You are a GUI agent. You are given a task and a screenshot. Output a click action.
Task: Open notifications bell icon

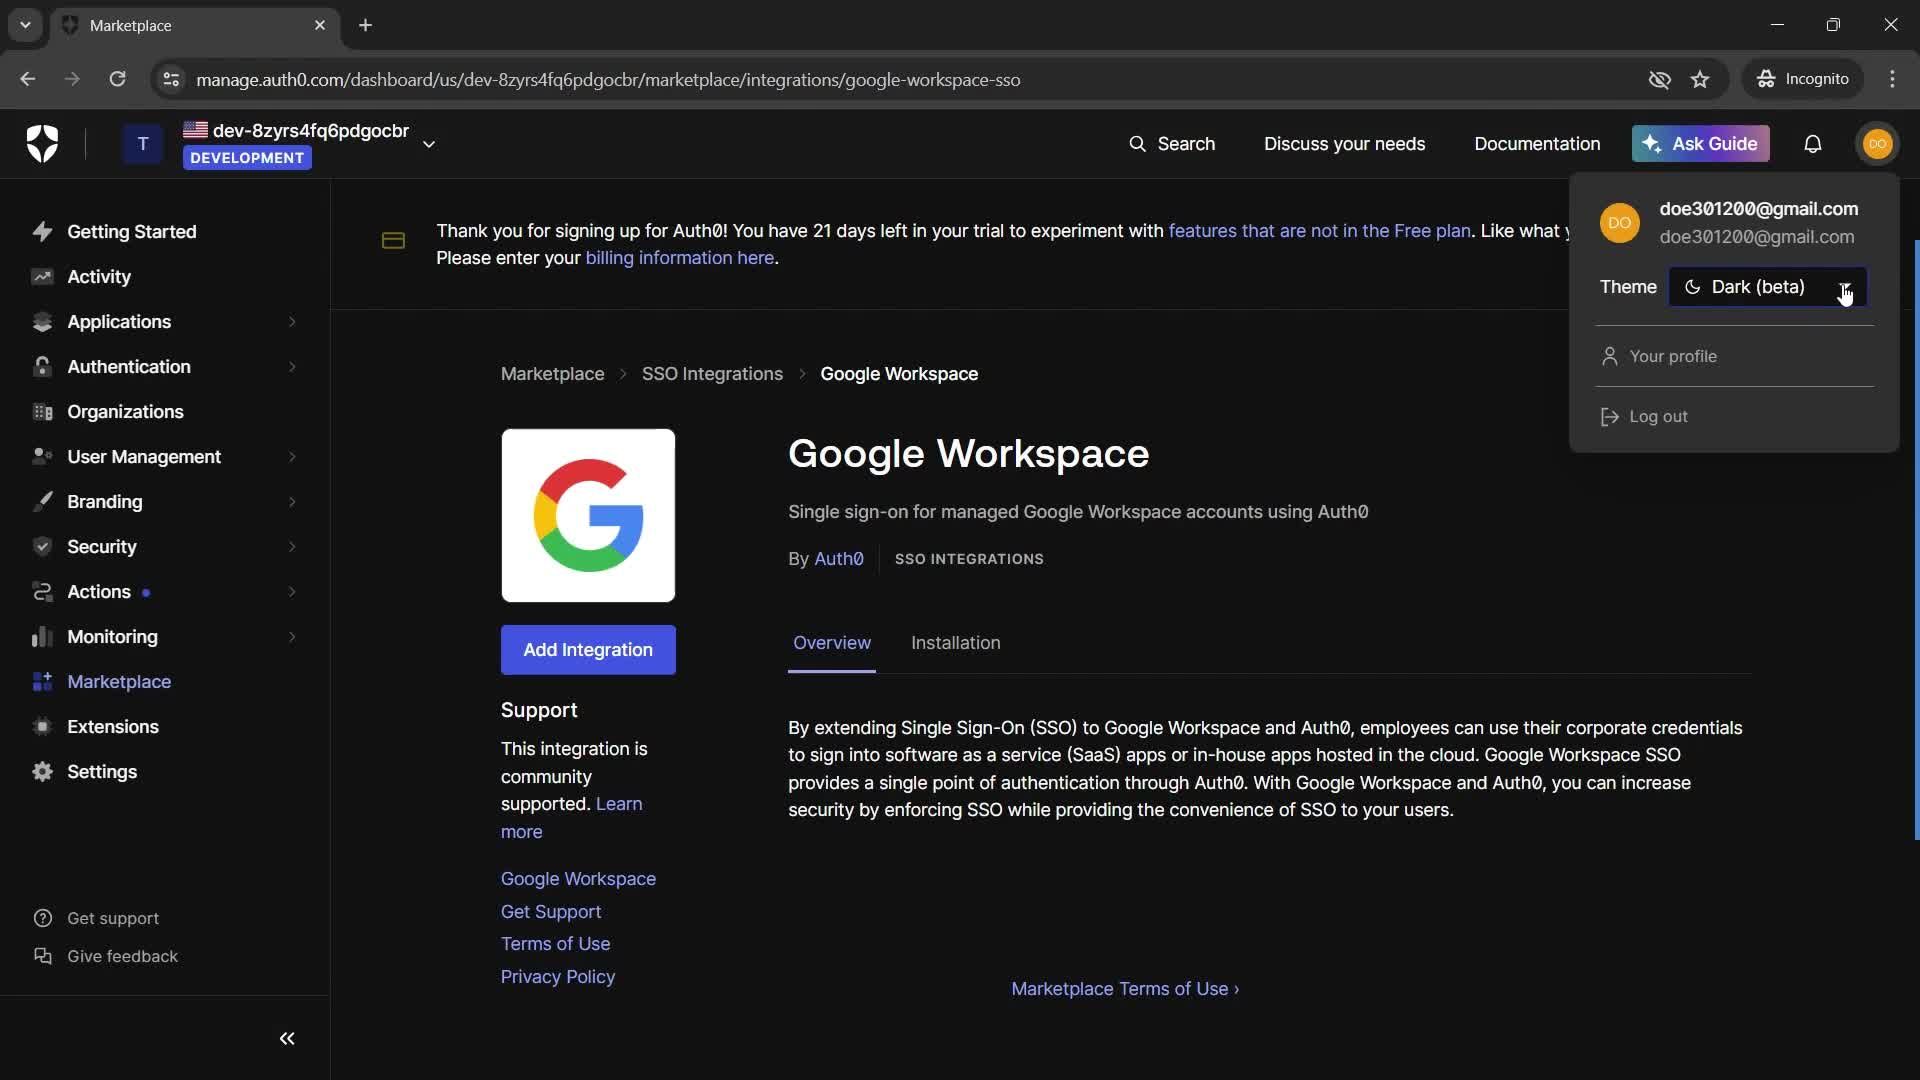[x=1813, y=144]
